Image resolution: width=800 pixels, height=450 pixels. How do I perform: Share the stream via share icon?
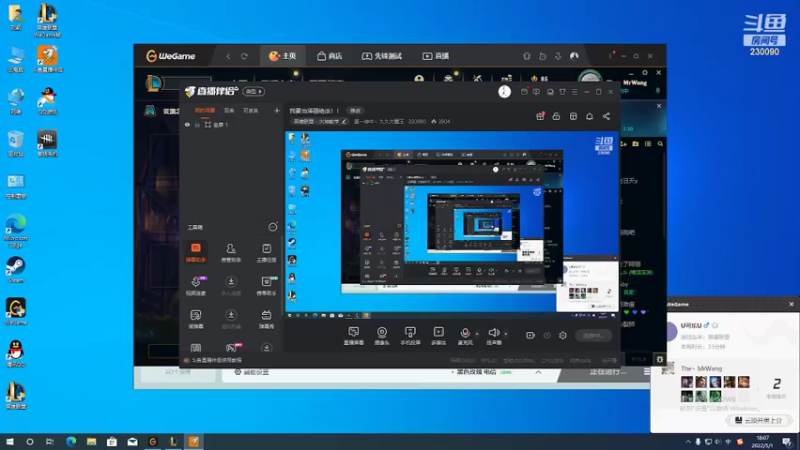point(606,116)
